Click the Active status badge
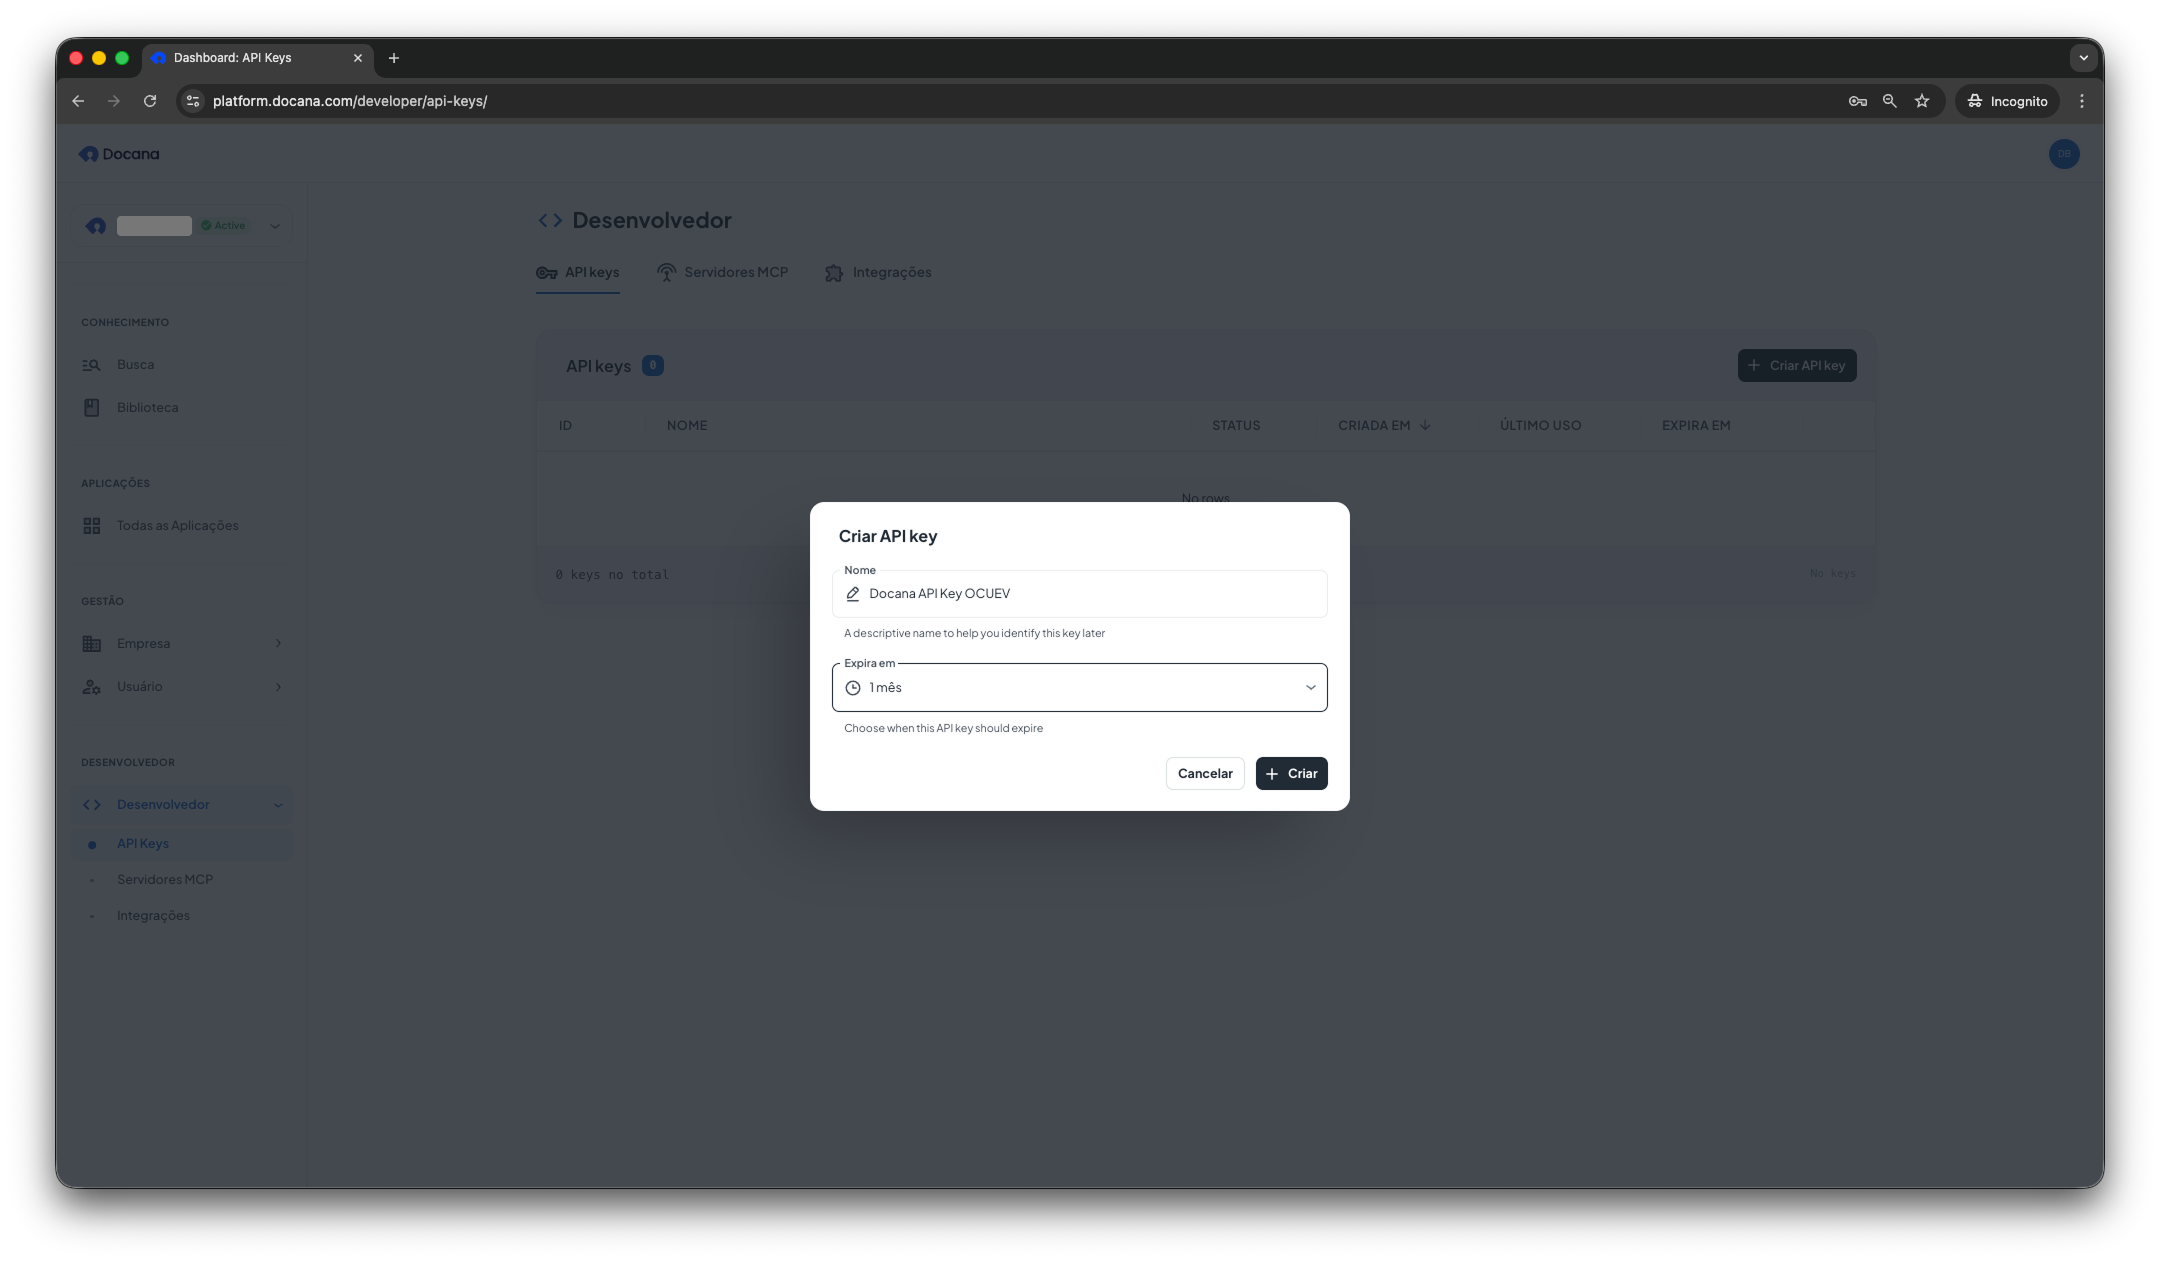This screenshot has height=1262, width=2160. coord(224,226)
